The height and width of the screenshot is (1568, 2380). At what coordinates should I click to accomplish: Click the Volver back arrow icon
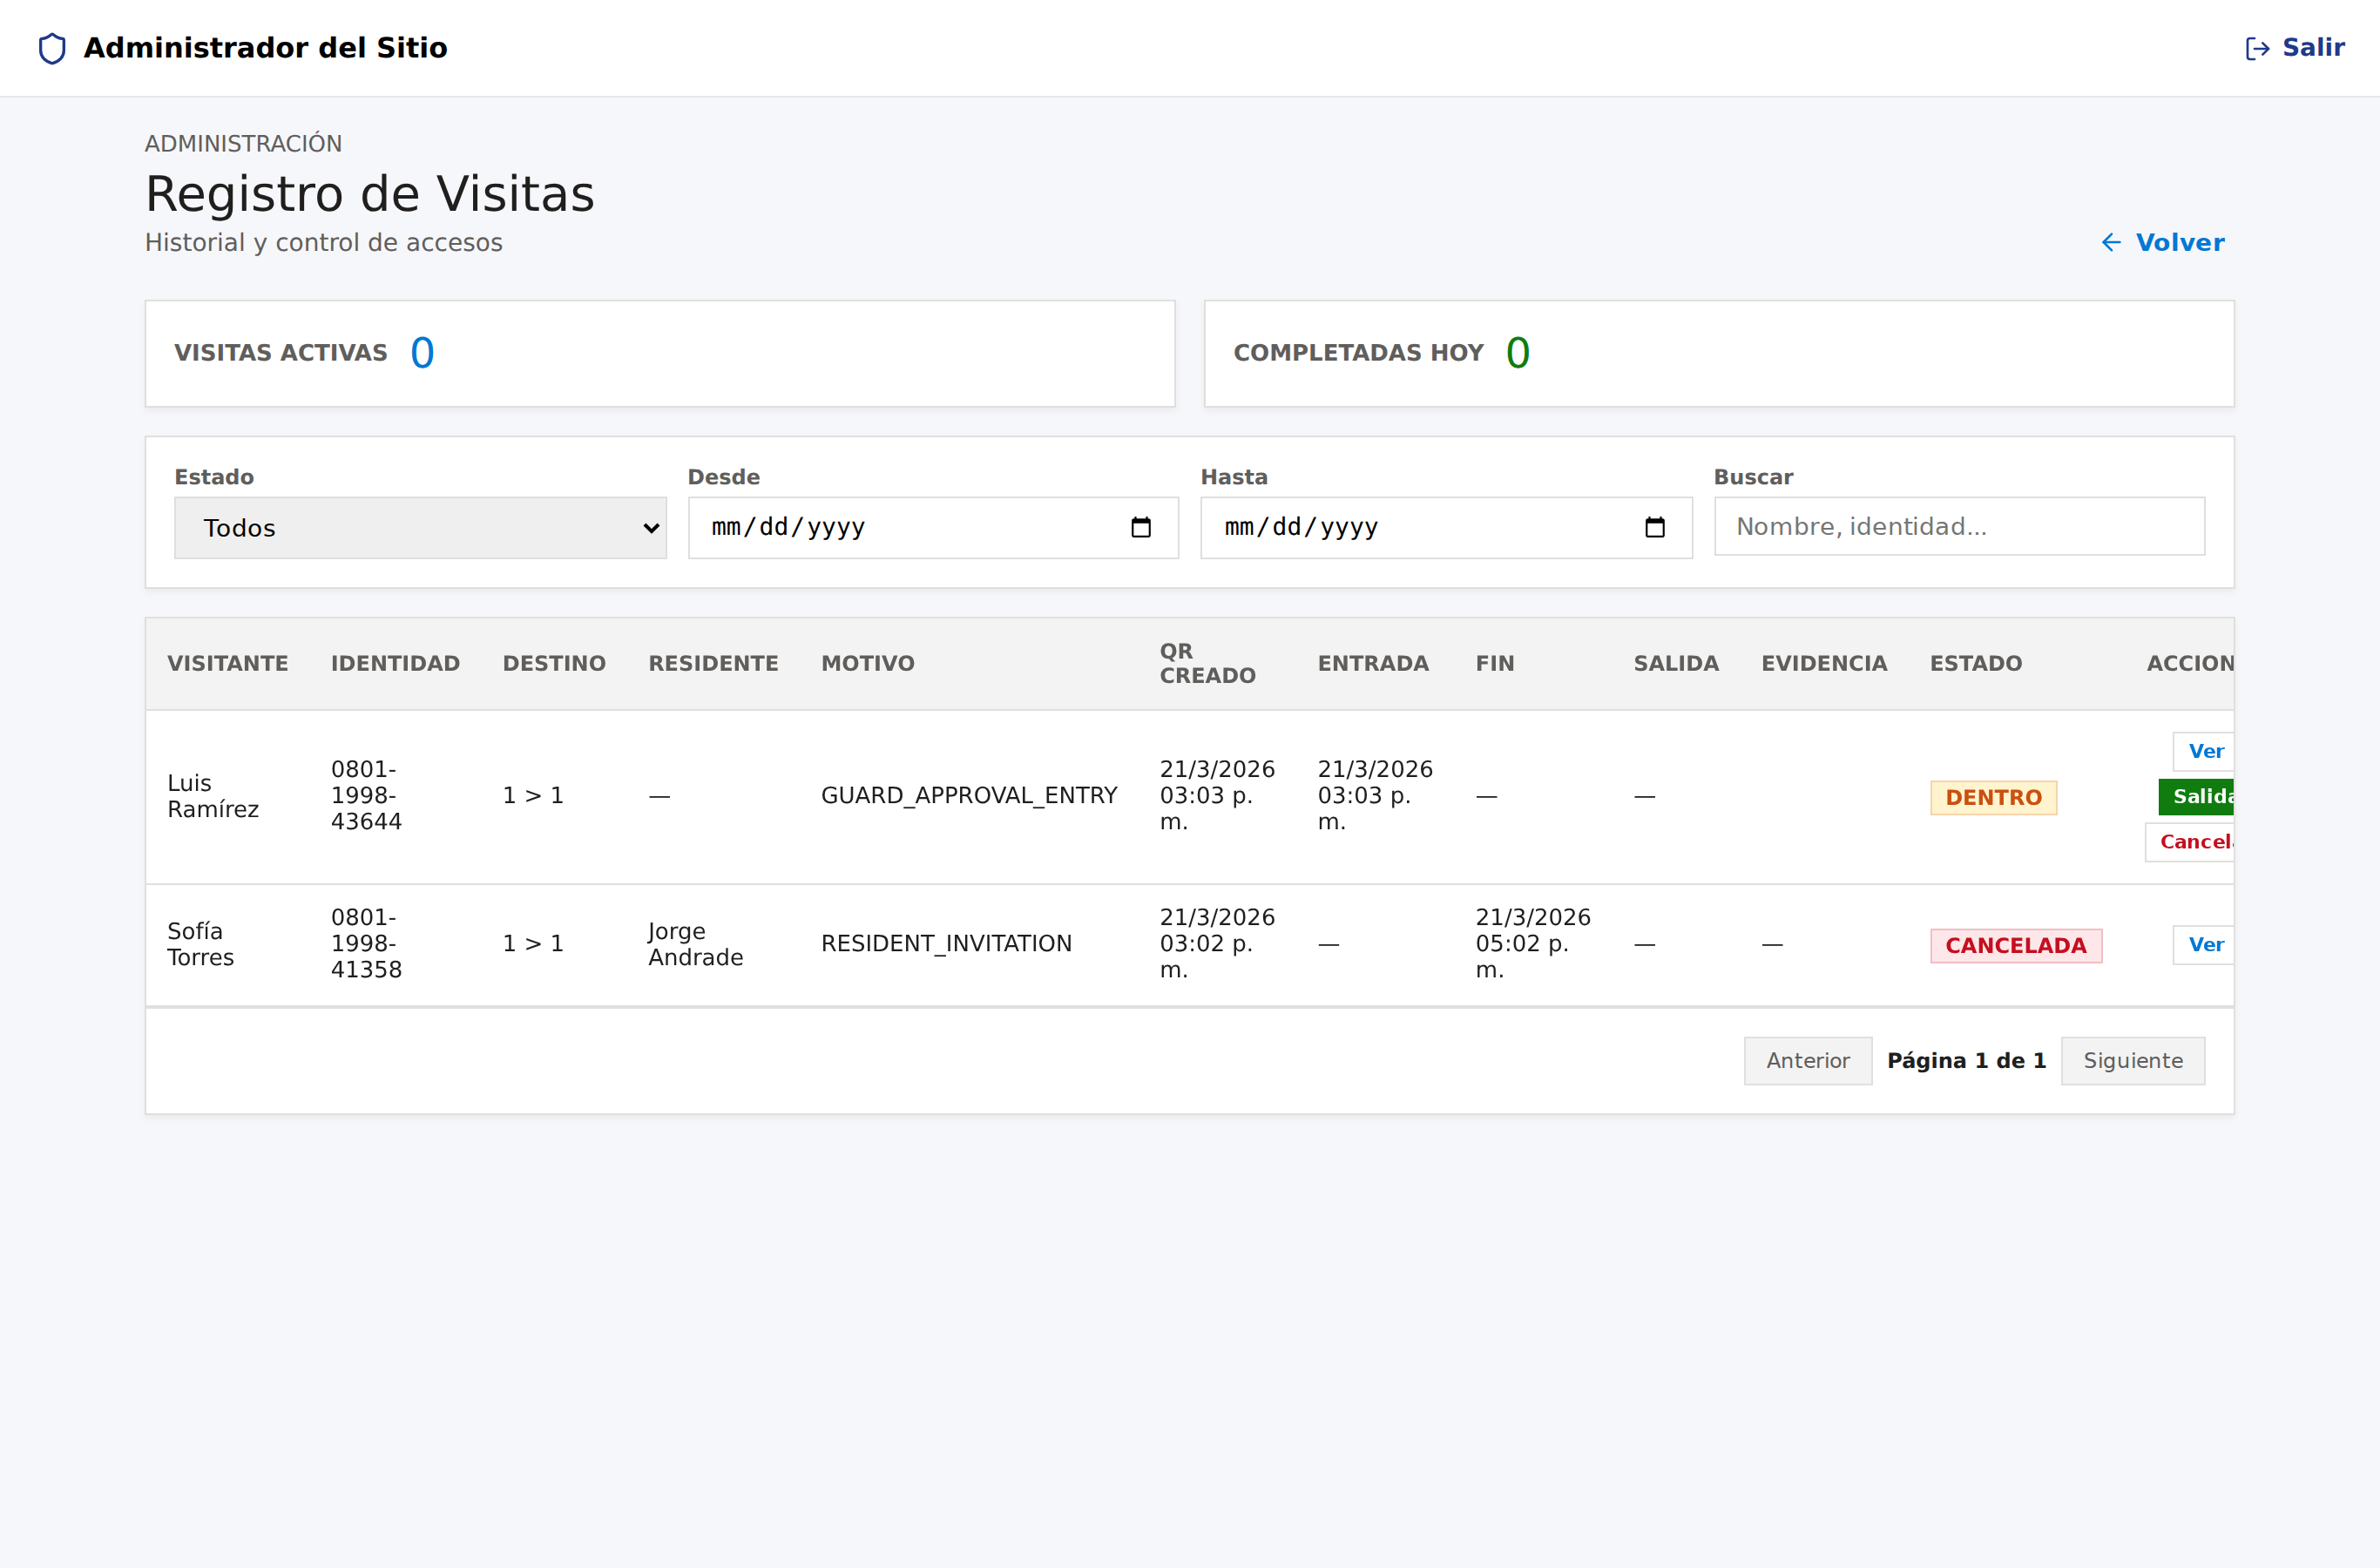(x=2111, y=243)
